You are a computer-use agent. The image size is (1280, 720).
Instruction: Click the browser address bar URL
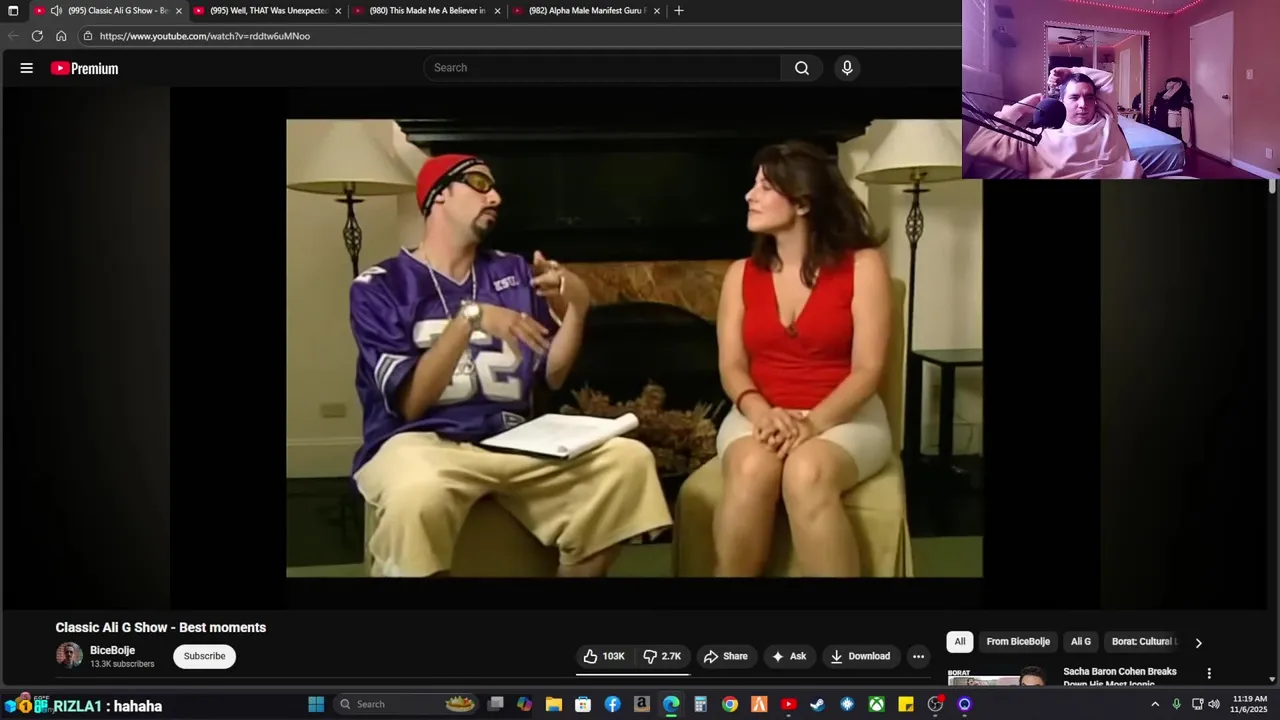[205, 36]
